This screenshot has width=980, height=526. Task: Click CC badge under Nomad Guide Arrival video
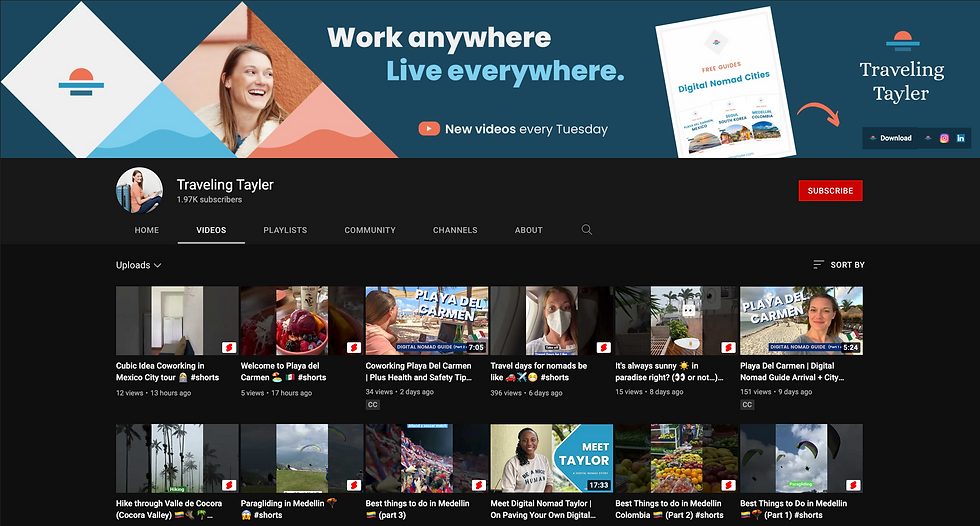(747, 405)
